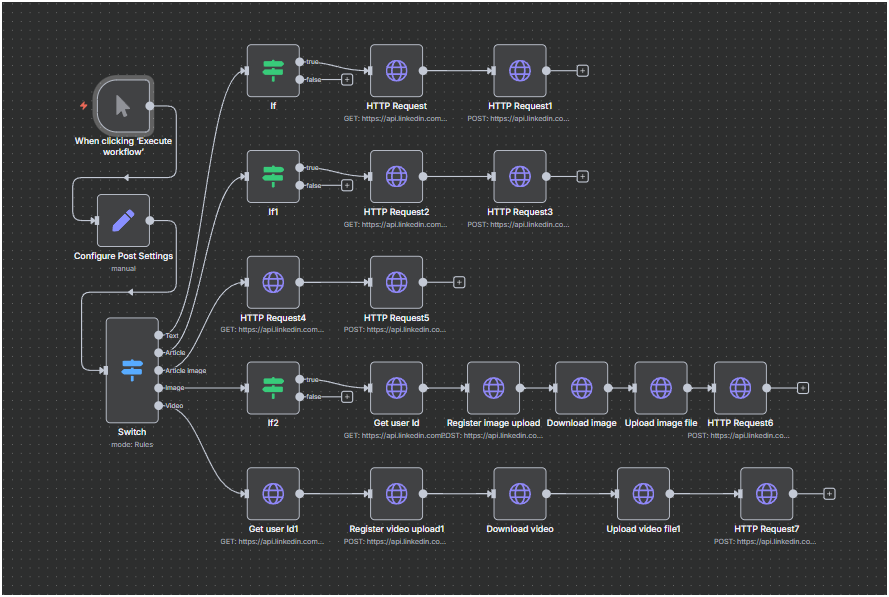Open the Configure Post Settings pencil node
This screenshot has height=597, width=889.
tap(123, 221)
